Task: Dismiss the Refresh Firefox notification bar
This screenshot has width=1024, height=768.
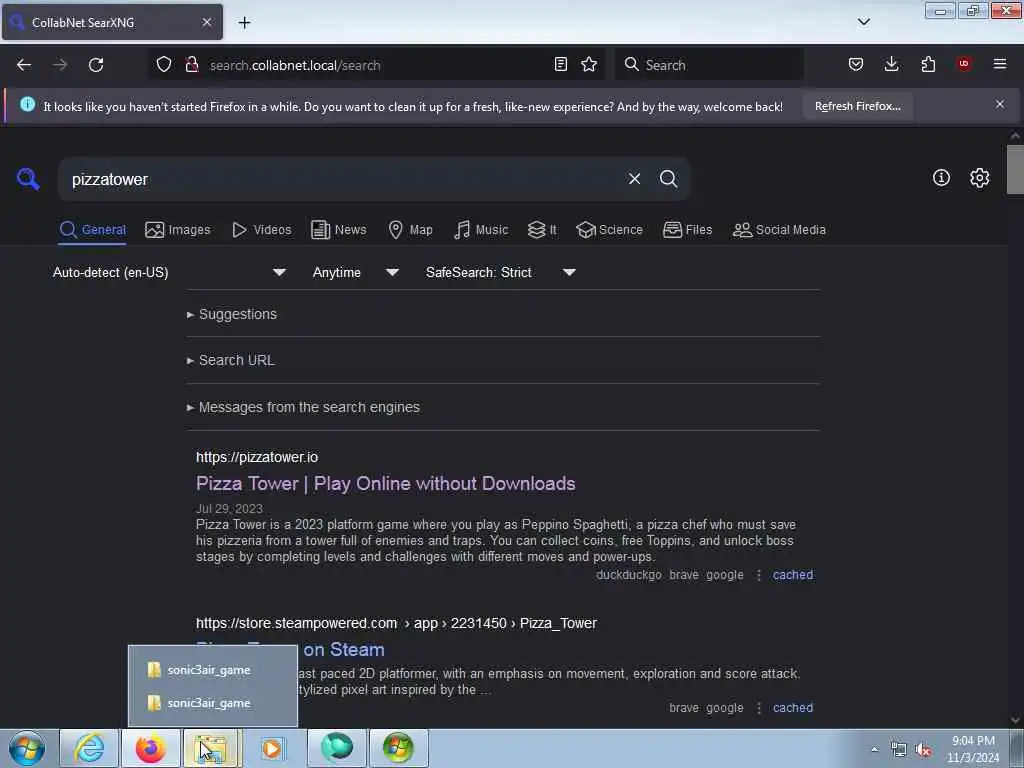Action: pos(1000,104)
